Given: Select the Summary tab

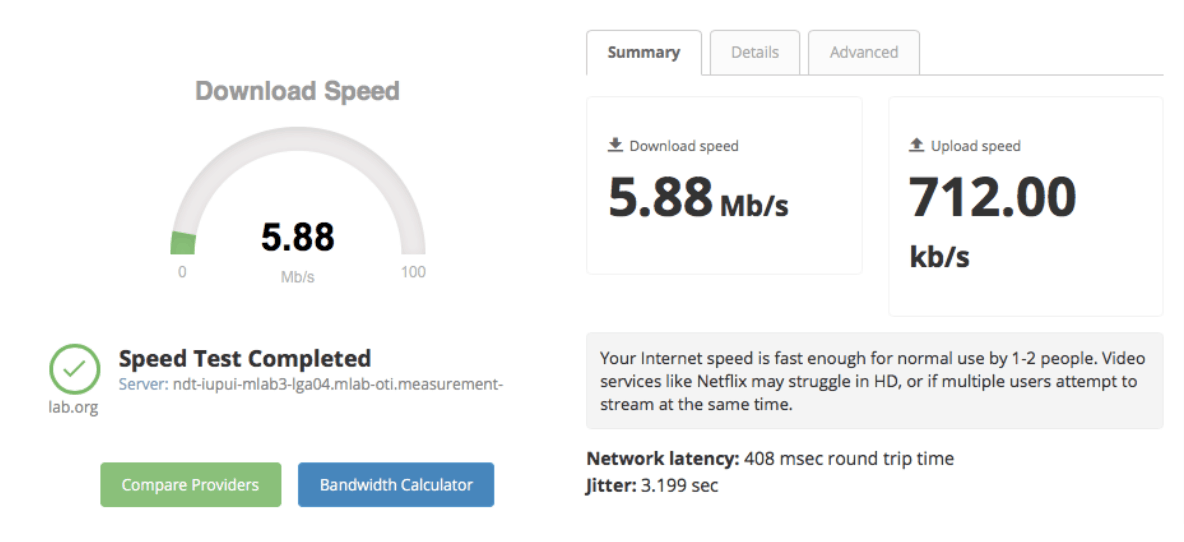Looking at the screenshot, I should (643, 52).
